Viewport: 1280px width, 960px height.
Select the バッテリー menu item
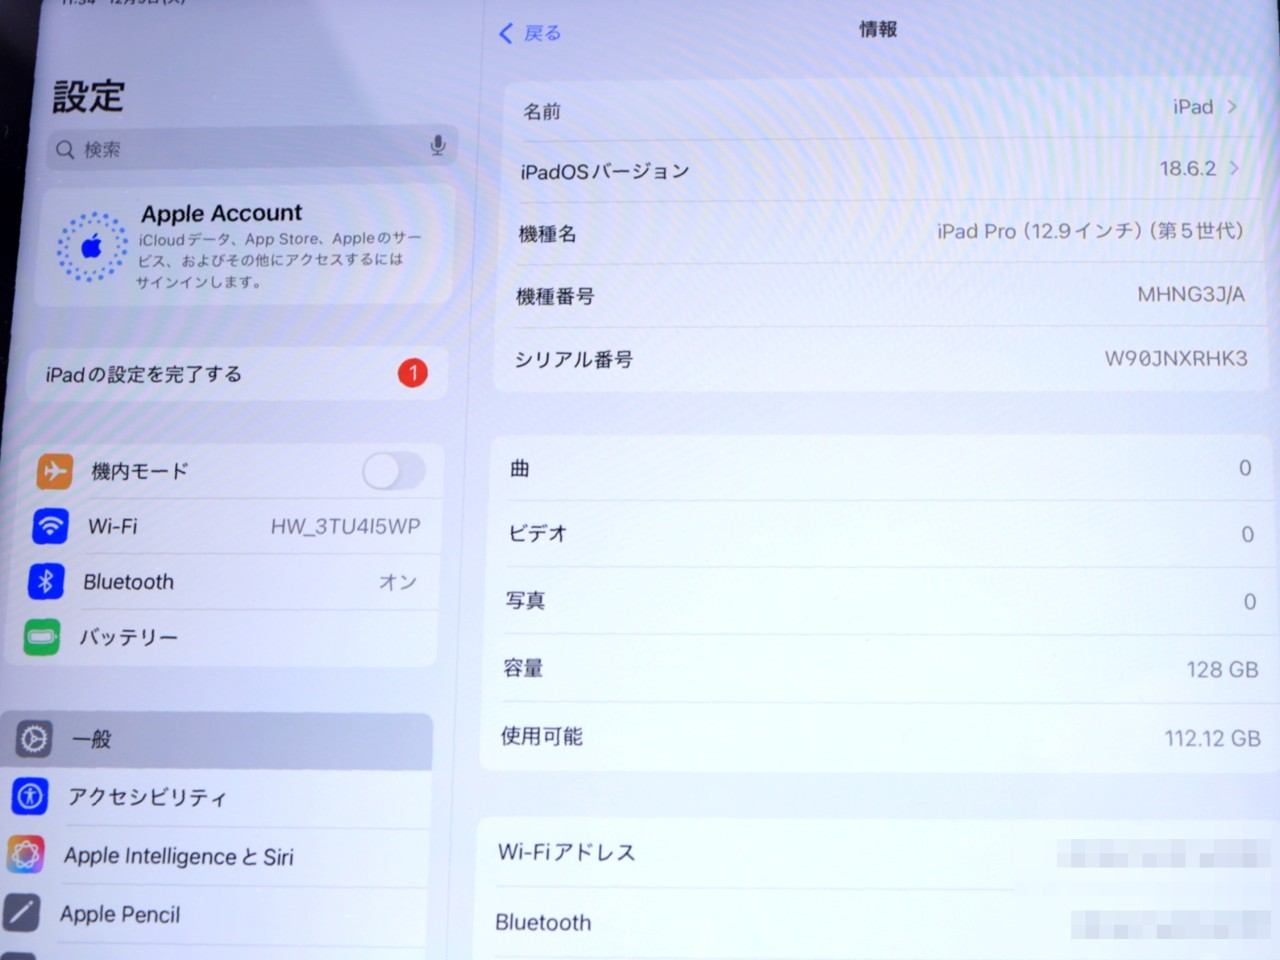[x=128, y=637]
